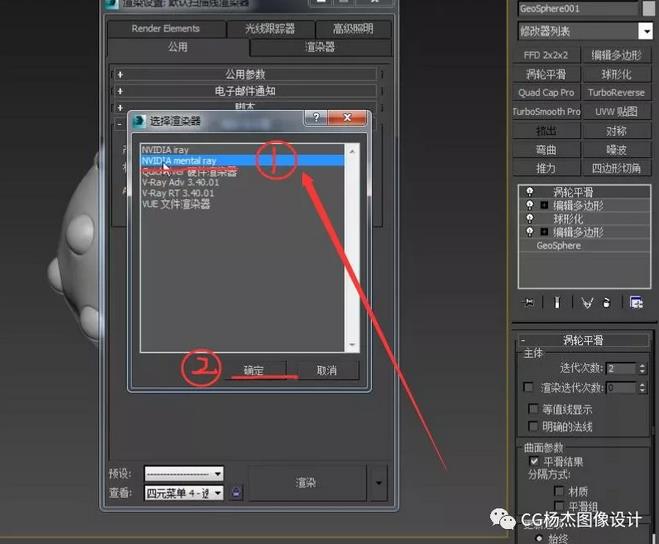Click the Make Unique icon
This screenshot has width=659, height=544.
click(587, 303)
